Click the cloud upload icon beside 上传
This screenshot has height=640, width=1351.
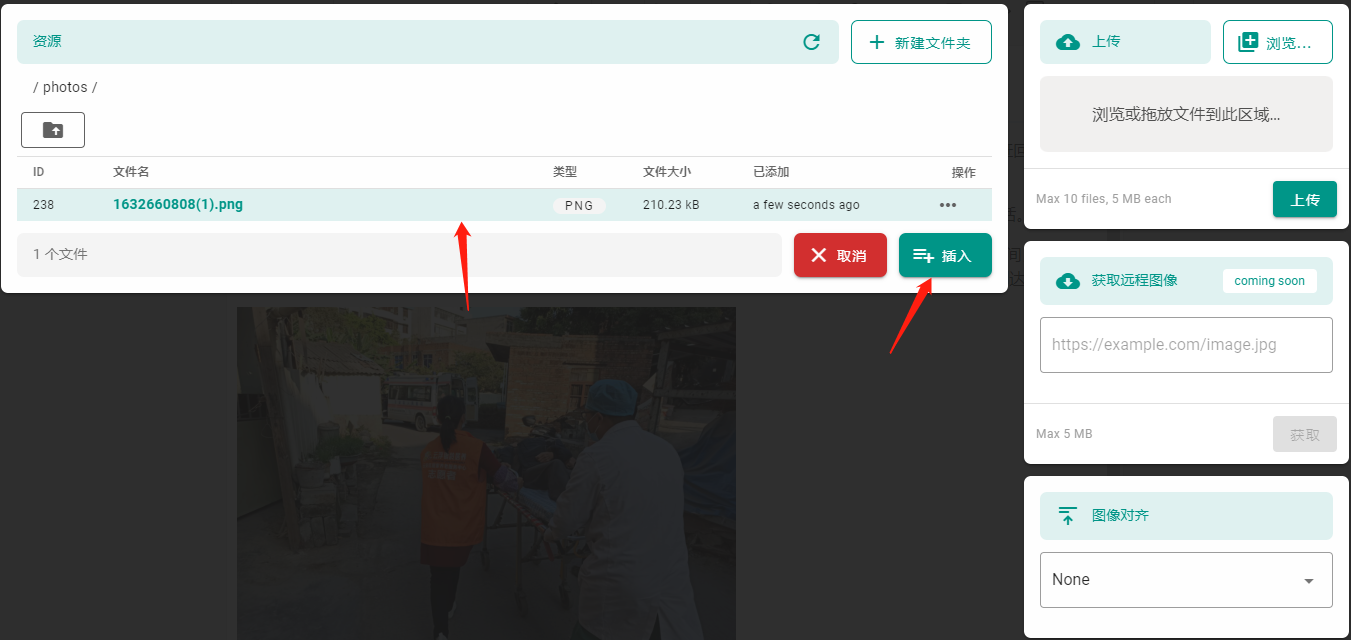tap(1068, 42)
